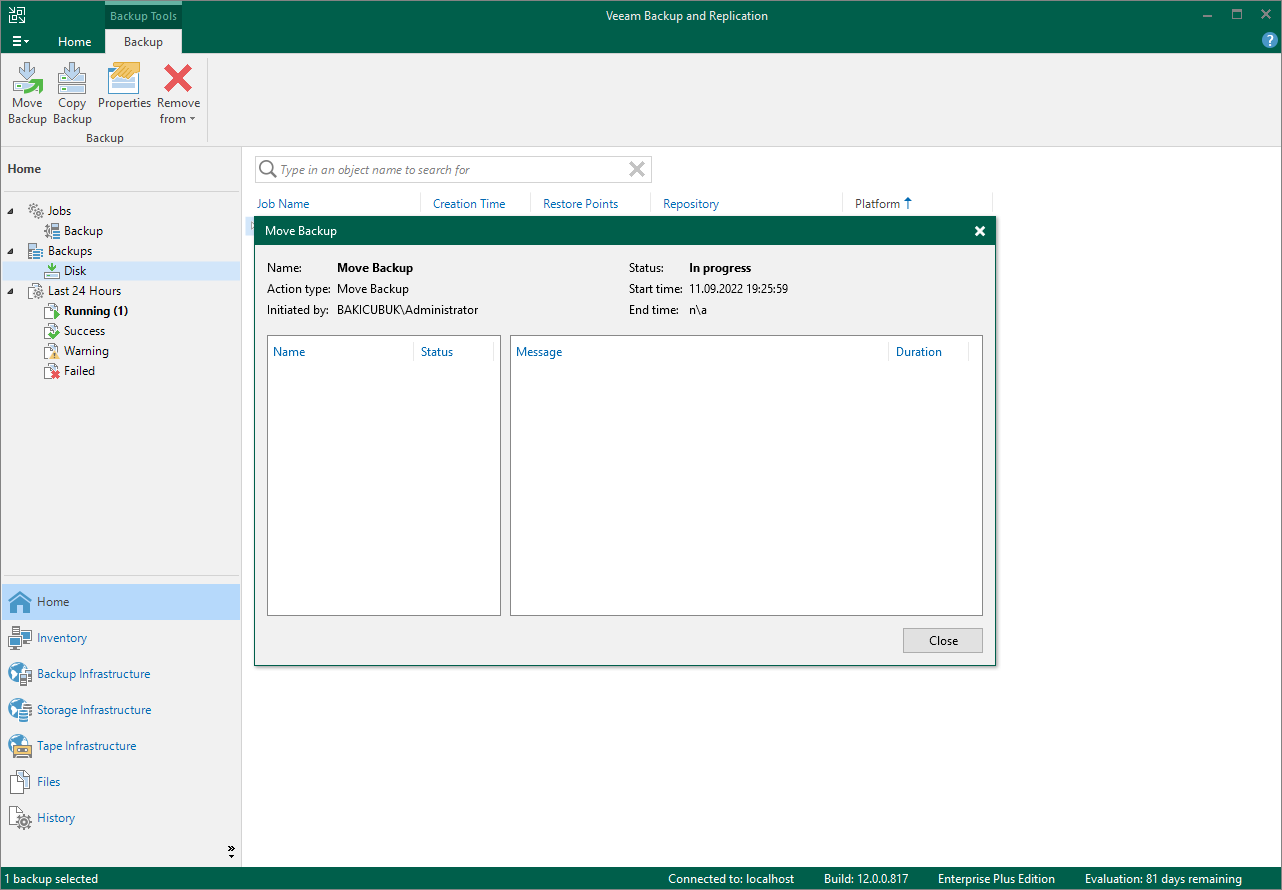Open Failed sessions node
This screenshot has height=890, width=1282.
click(79, 371)
